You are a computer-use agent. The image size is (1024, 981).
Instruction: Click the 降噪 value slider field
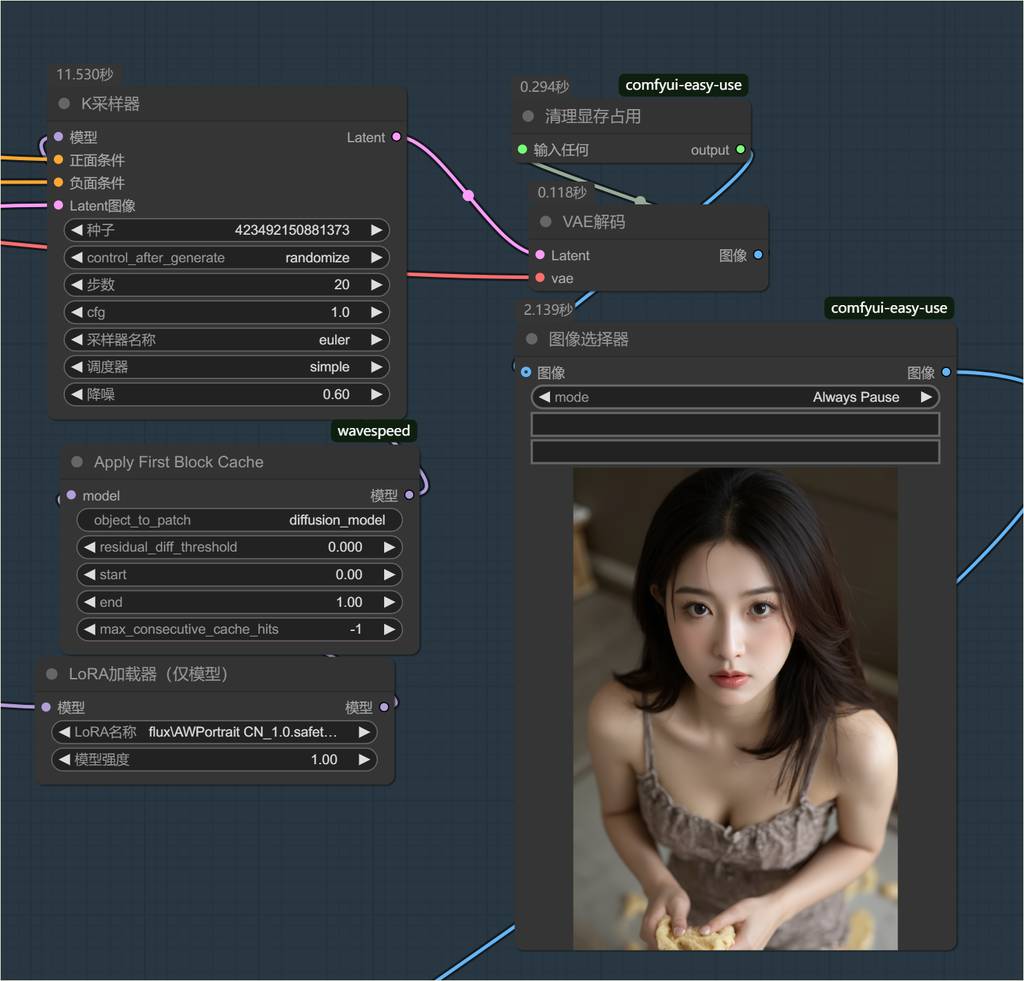(226, 395)
